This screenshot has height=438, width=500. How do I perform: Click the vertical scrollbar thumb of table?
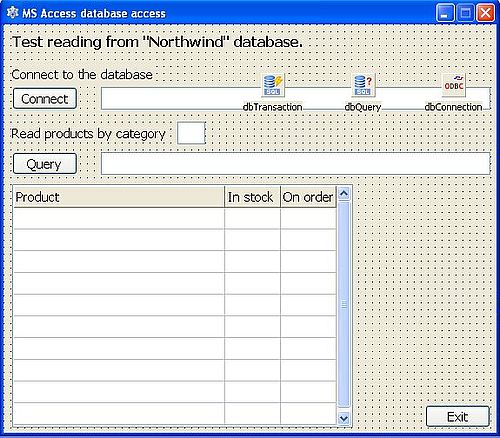(344, 304)
